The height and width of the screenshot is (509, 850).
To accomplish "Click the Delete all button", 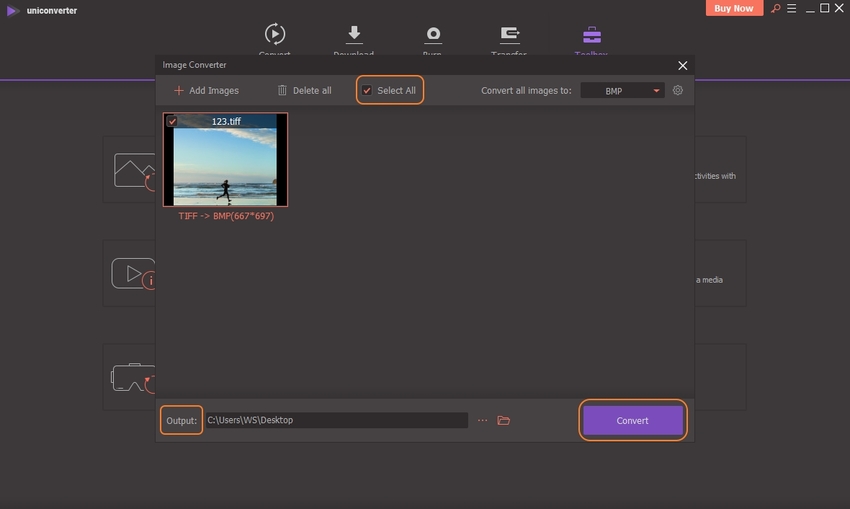I will (x=304, y=90).
